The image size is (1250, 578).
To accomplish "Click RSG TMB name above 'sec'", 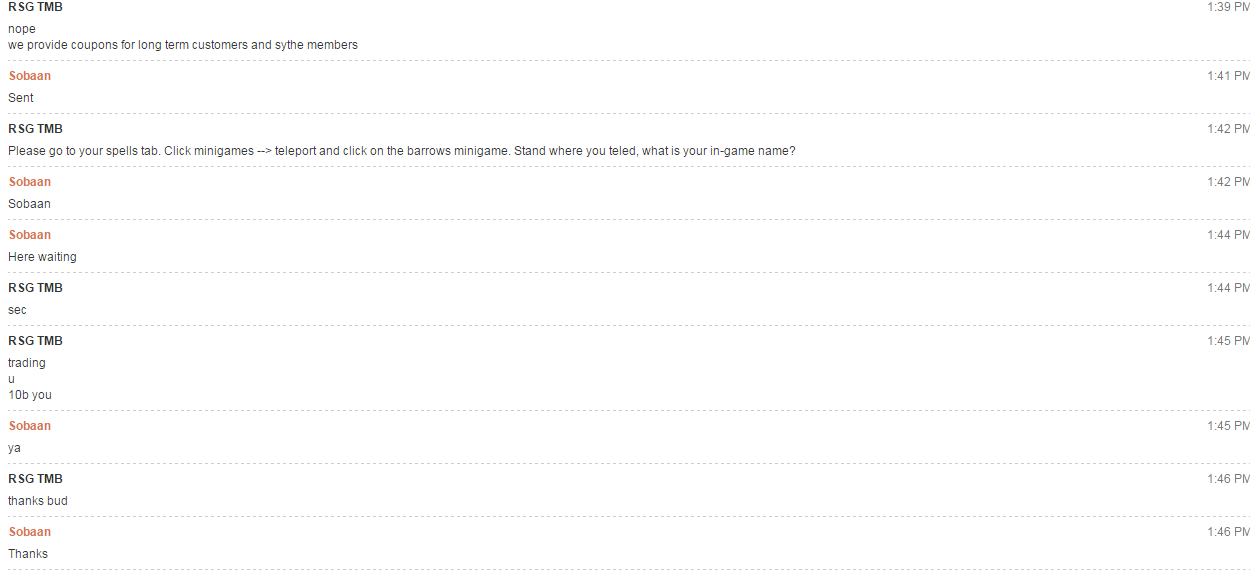I will click(35, 288).
